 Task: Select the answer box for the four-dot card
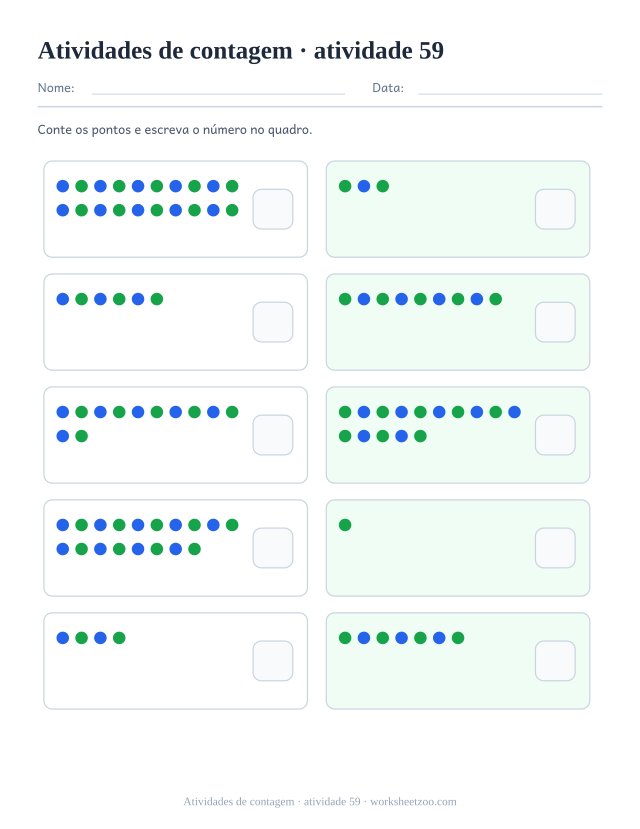coord(273,661)
